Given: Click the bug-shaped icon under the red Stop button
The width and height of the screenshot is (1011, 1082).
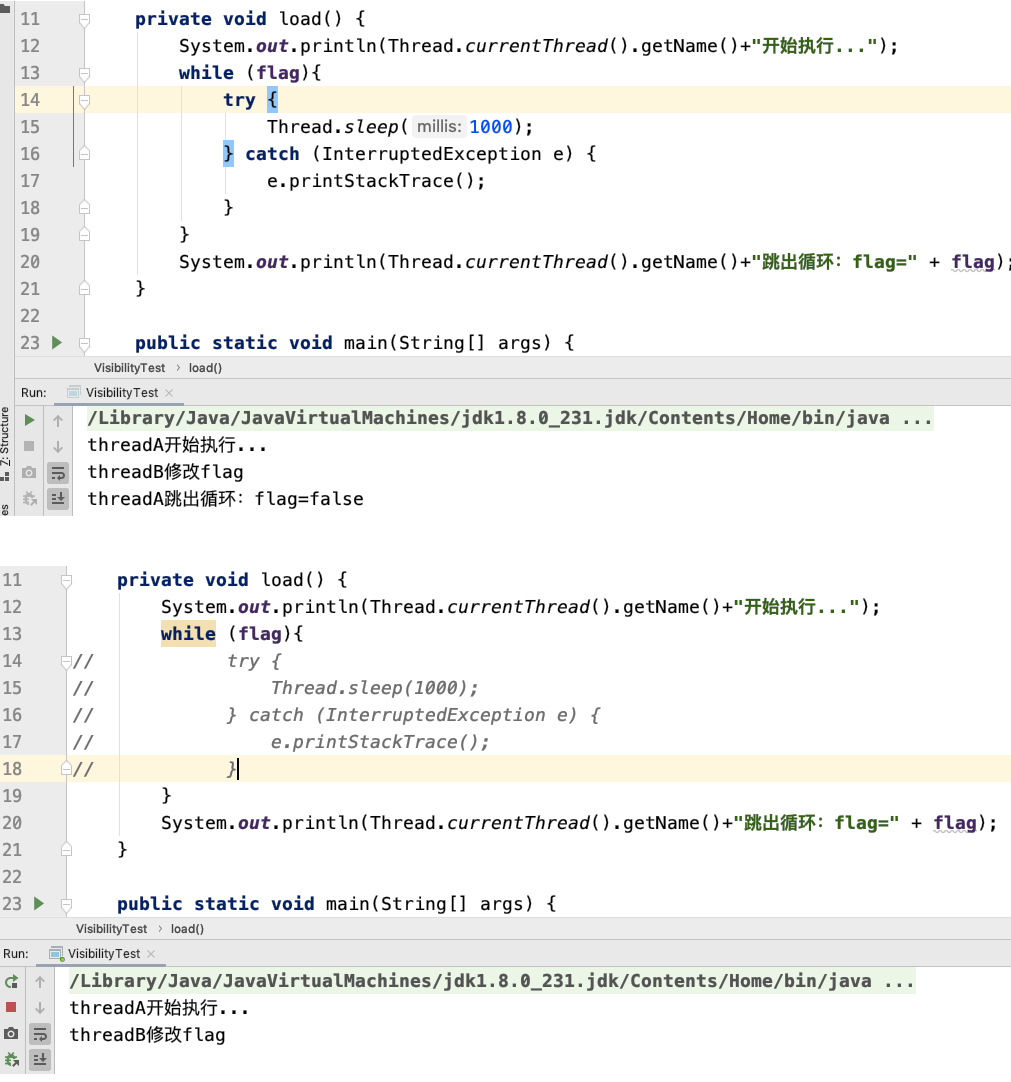Looking at the screenshot, I should (11, 1059).
